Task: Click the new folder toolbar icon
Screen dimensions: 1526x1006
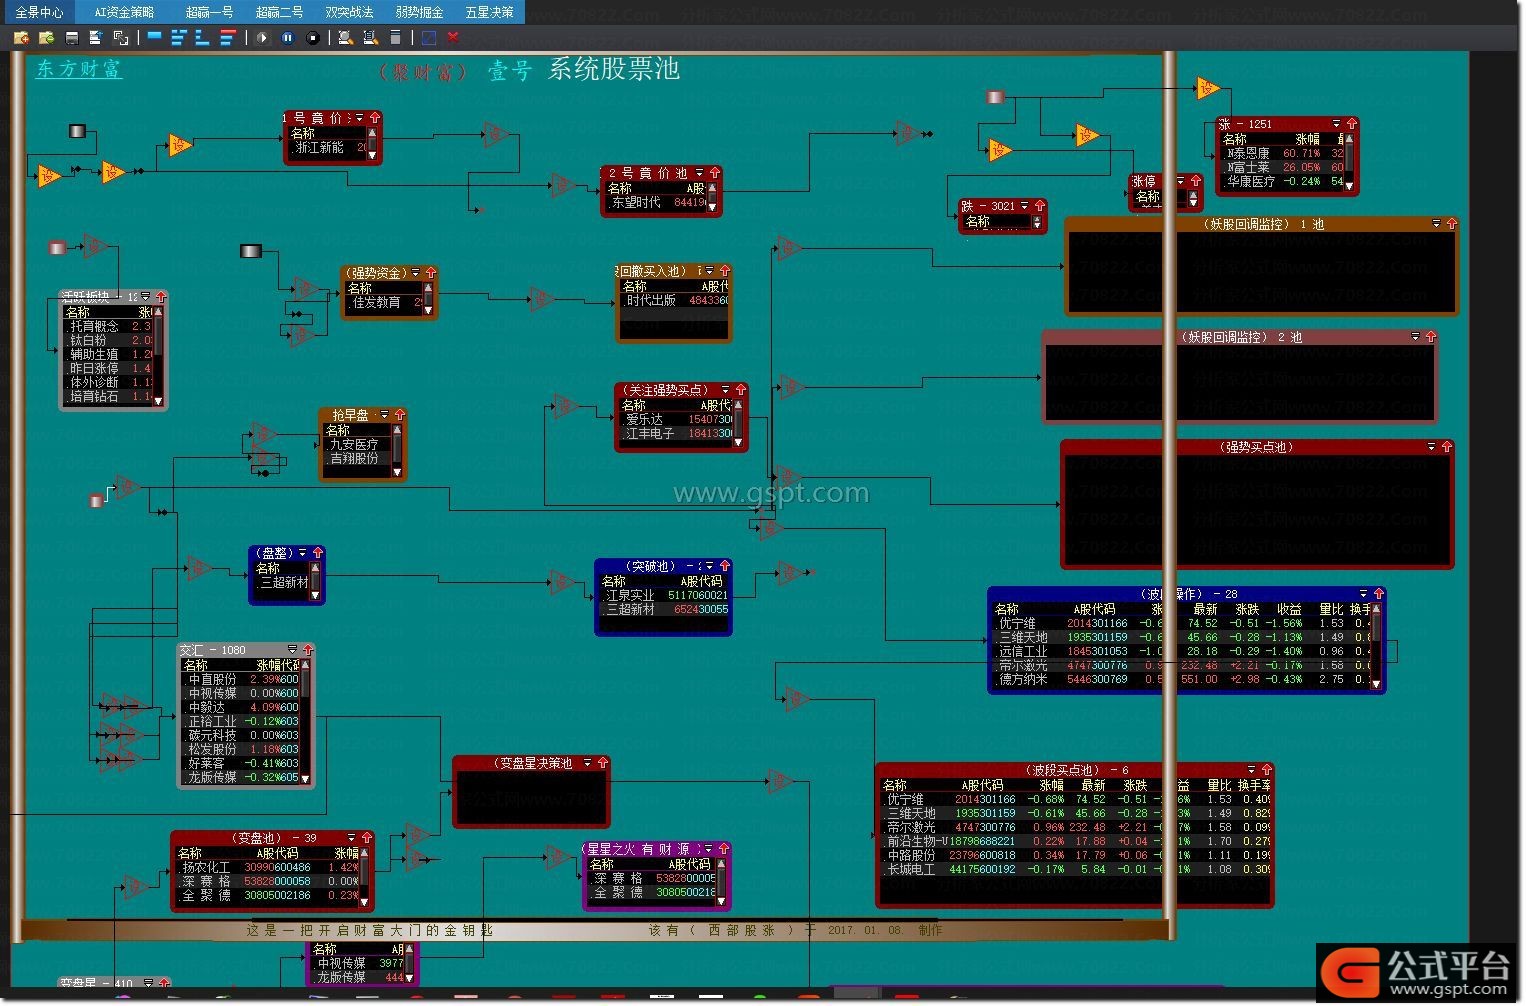Action: [21, 38]
